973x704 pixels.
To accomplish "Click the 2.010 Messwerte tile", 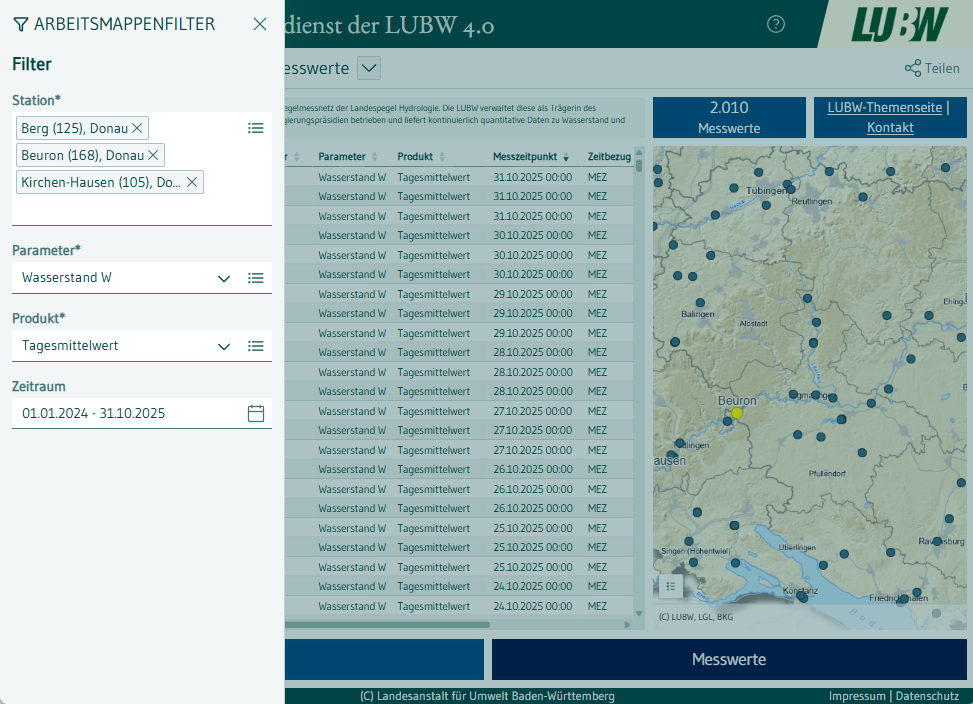I will point(729,117).
